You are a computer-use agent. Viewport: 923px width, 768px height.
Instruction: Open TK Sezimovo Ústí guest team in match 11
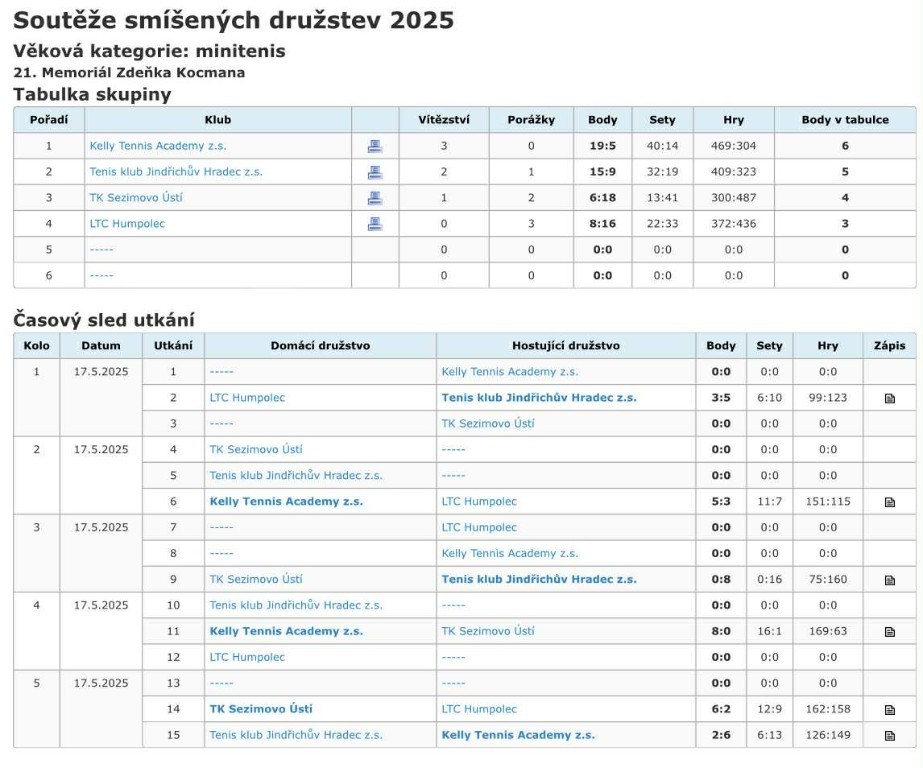tap(488, 631)
